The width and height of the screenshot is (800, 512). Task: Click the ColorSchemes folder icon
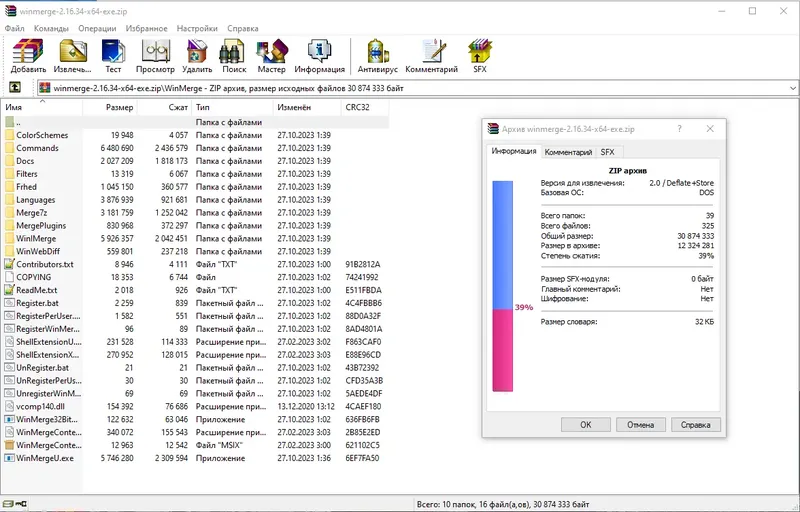pos(9,135)
